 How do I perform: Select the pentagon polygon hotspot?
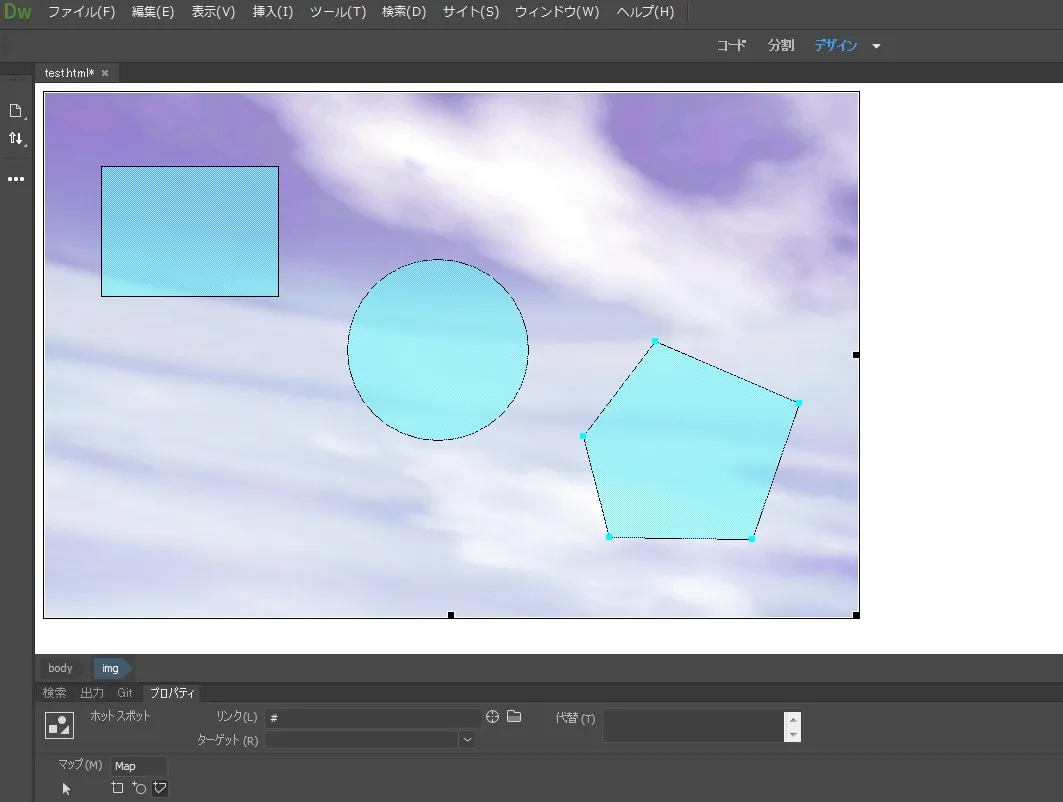(x=691, y=448)
